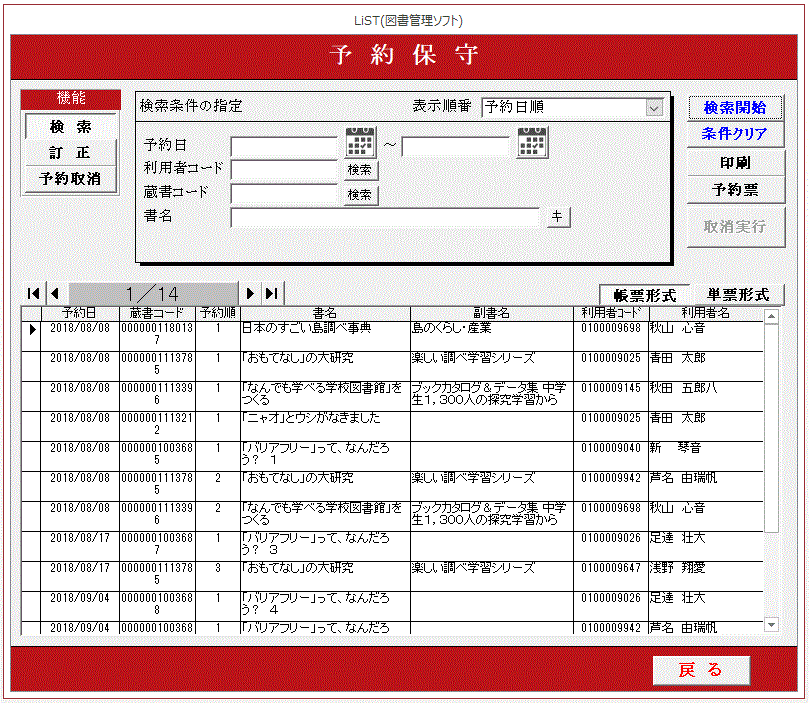Click the 取消実行 button

tap(735, 227)
